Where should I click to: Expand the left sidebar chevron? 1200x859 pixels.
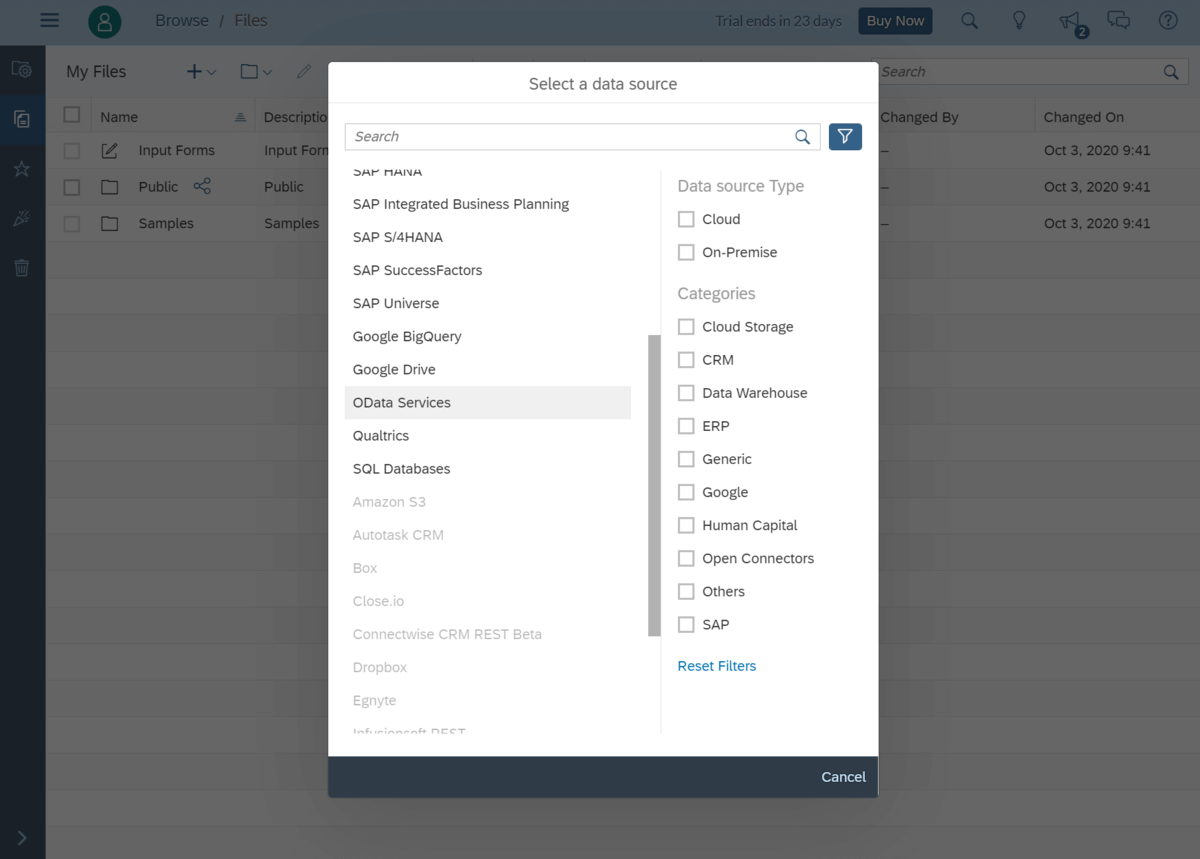[x=22, y=838]
